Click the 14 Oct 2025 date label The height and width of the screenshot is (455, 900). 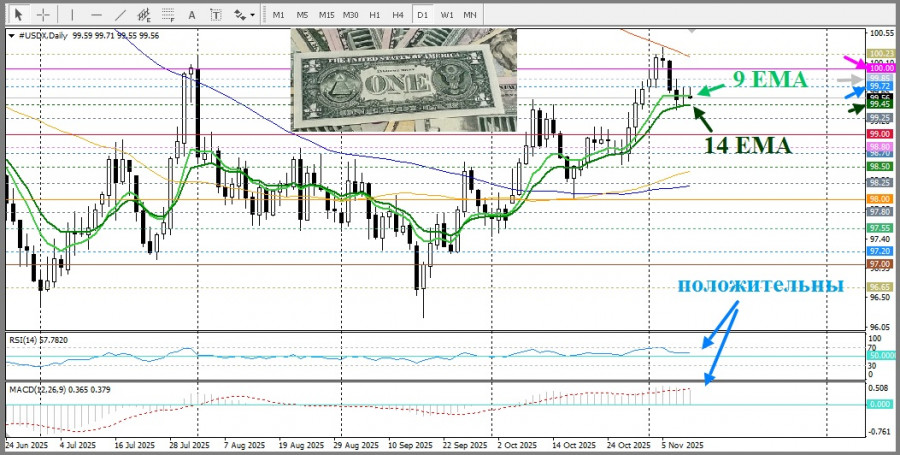coord(574,445)
